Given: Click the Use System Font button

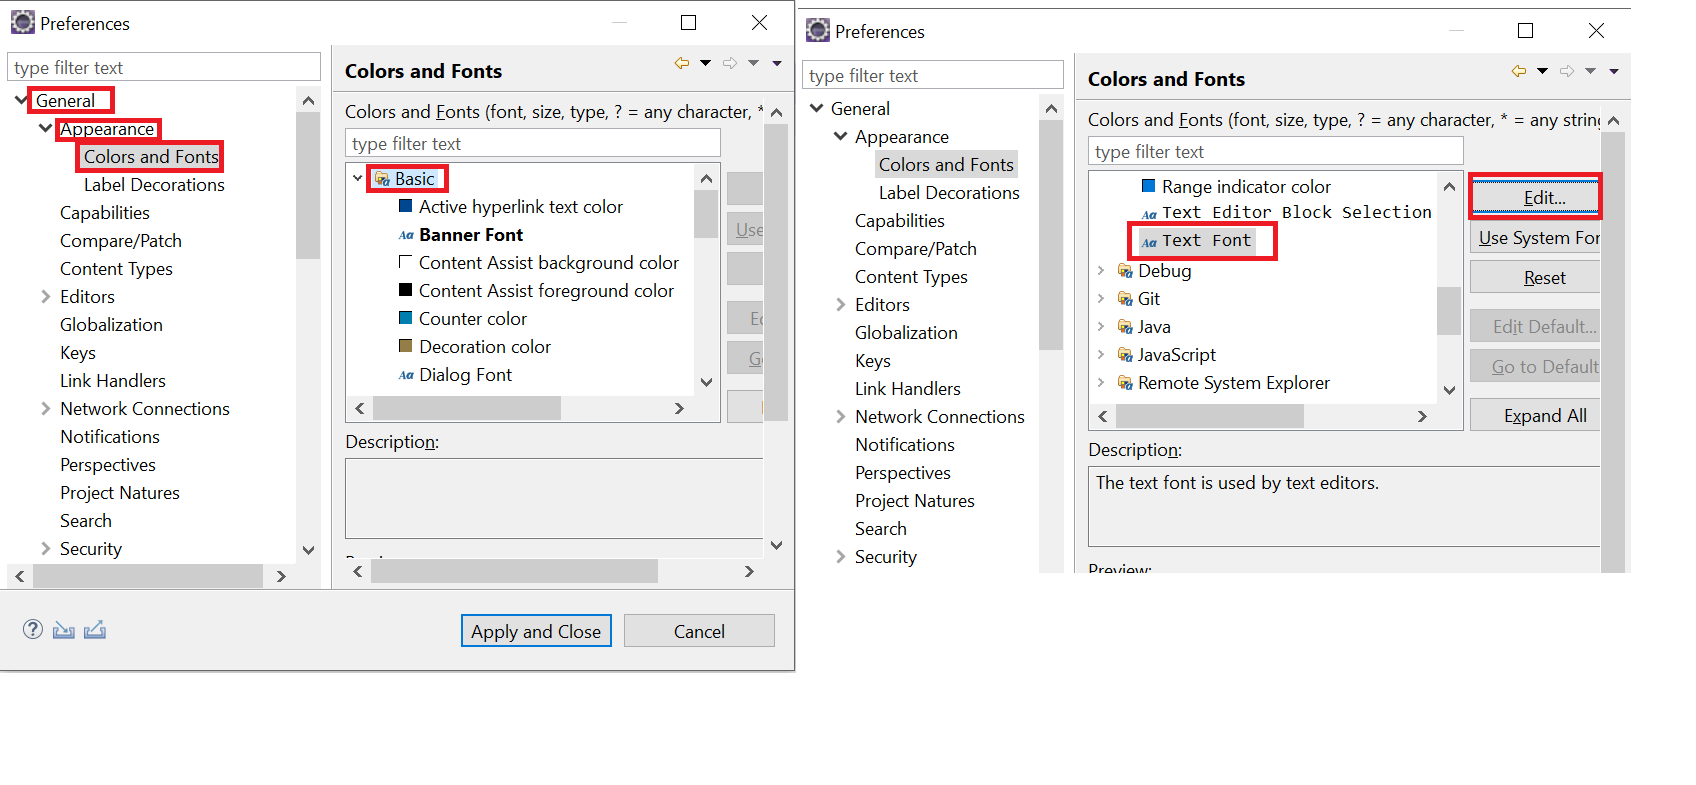Looking at the screenshot, I should coord(1535,238).
